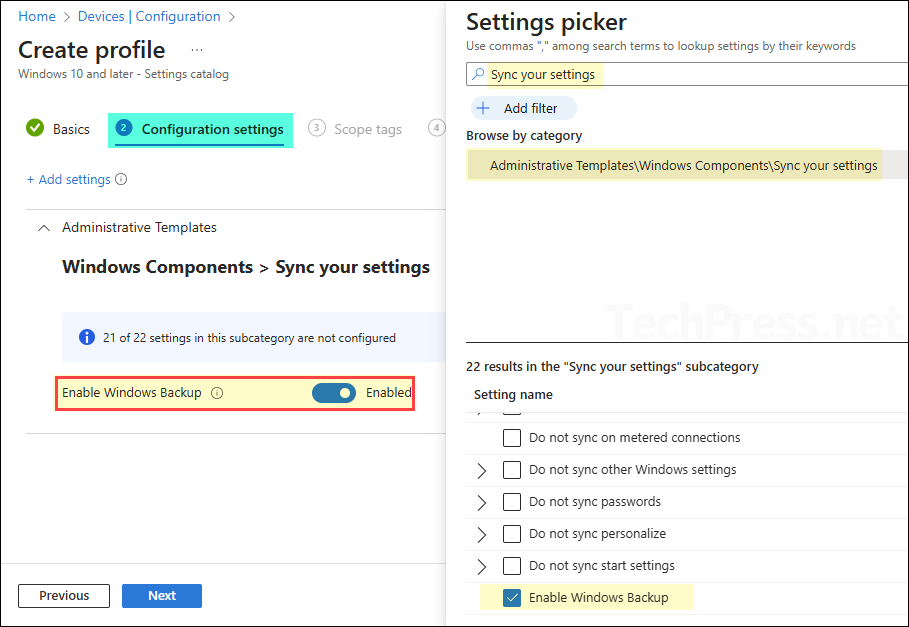Click the step 4 circle icon
This screenshot has width=909, height=627.
(x=437, y=127)
